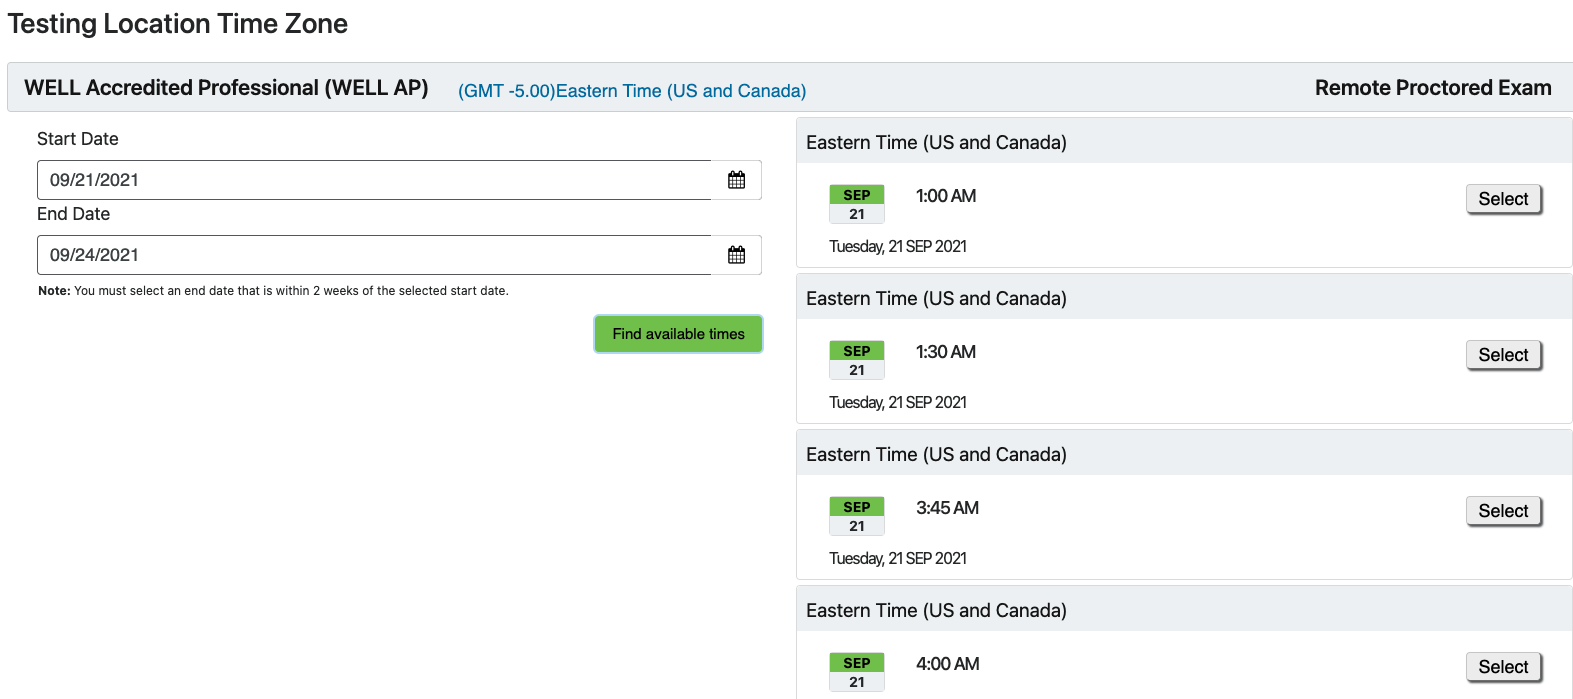Click the 1:00 AM time text
This screenshot has width=1573, height=699.
[946, 196]
